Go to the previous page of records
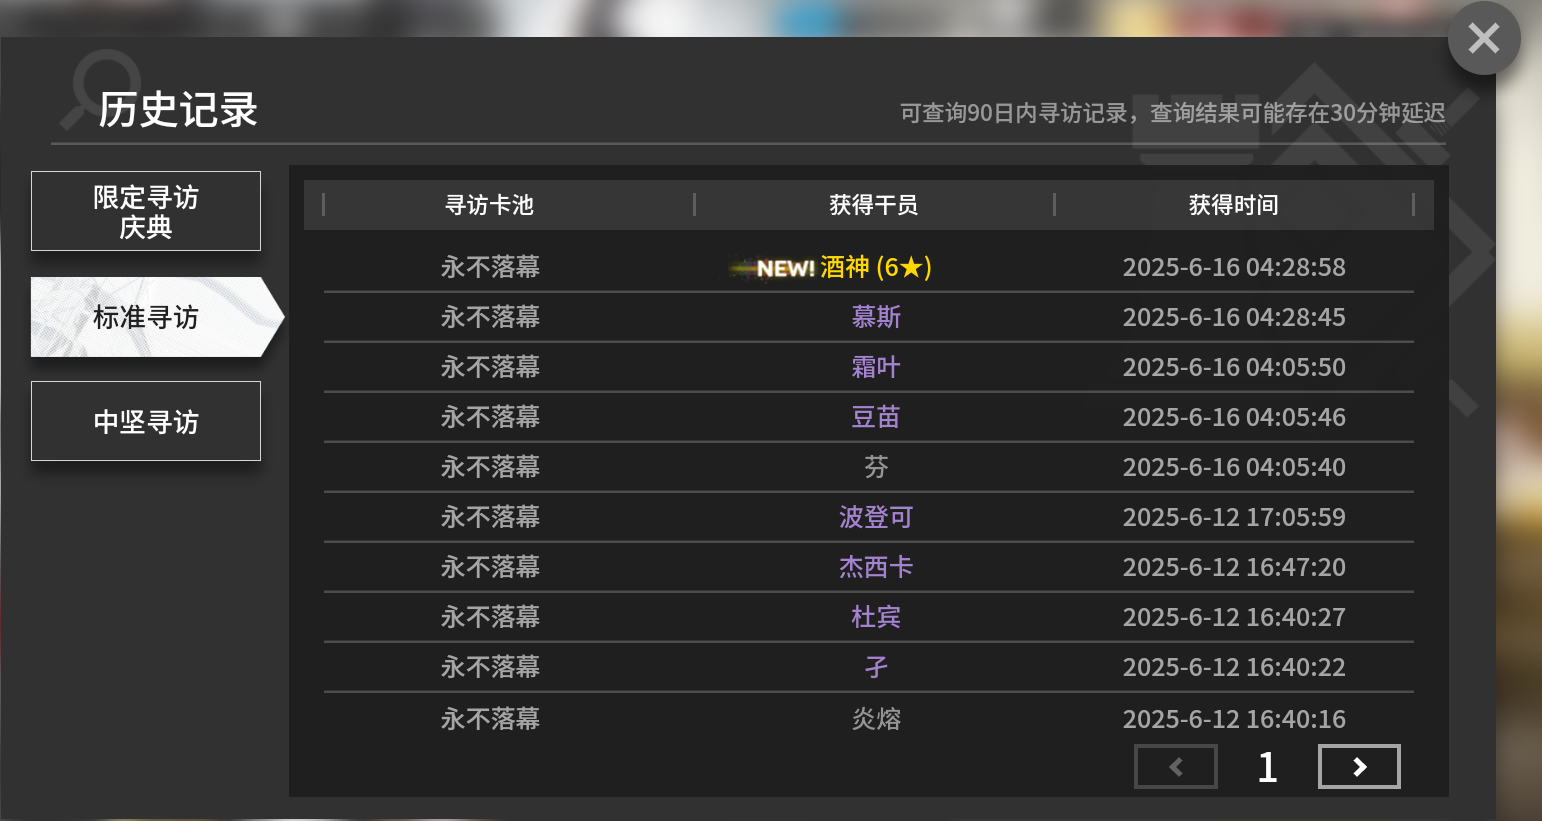Image resolution: width=1542 pixels, height=821 pixels. [1176, 767]
